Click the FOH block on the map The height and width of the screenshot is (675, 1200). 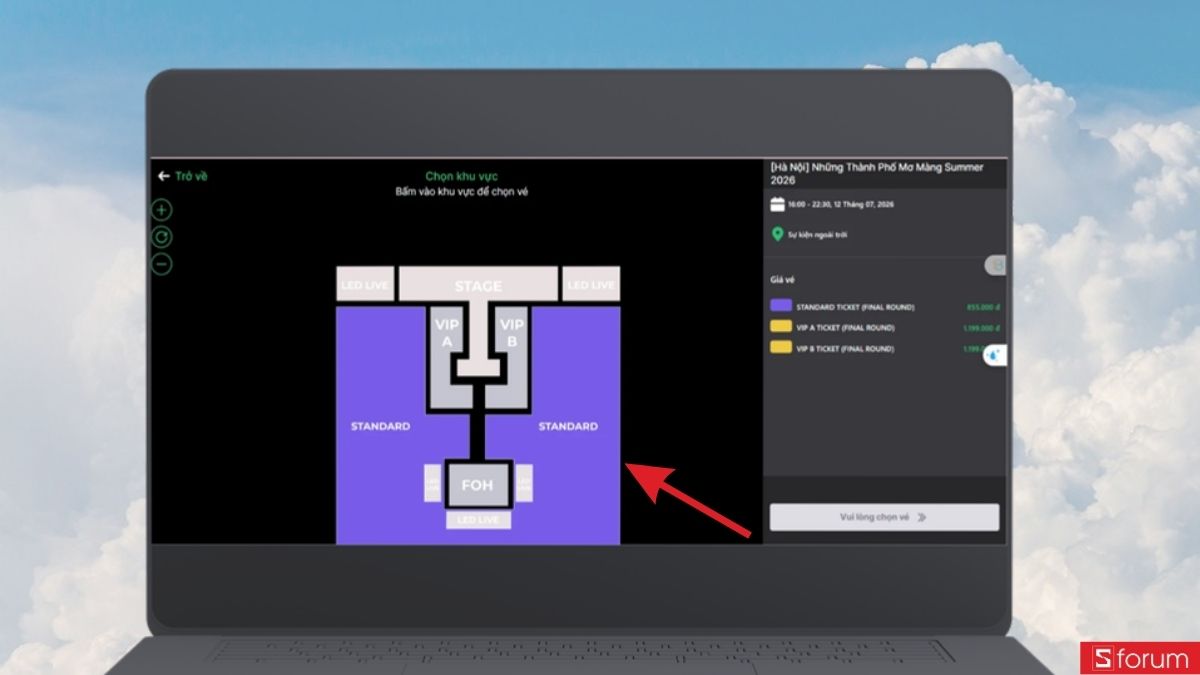[x=478, y=485]
